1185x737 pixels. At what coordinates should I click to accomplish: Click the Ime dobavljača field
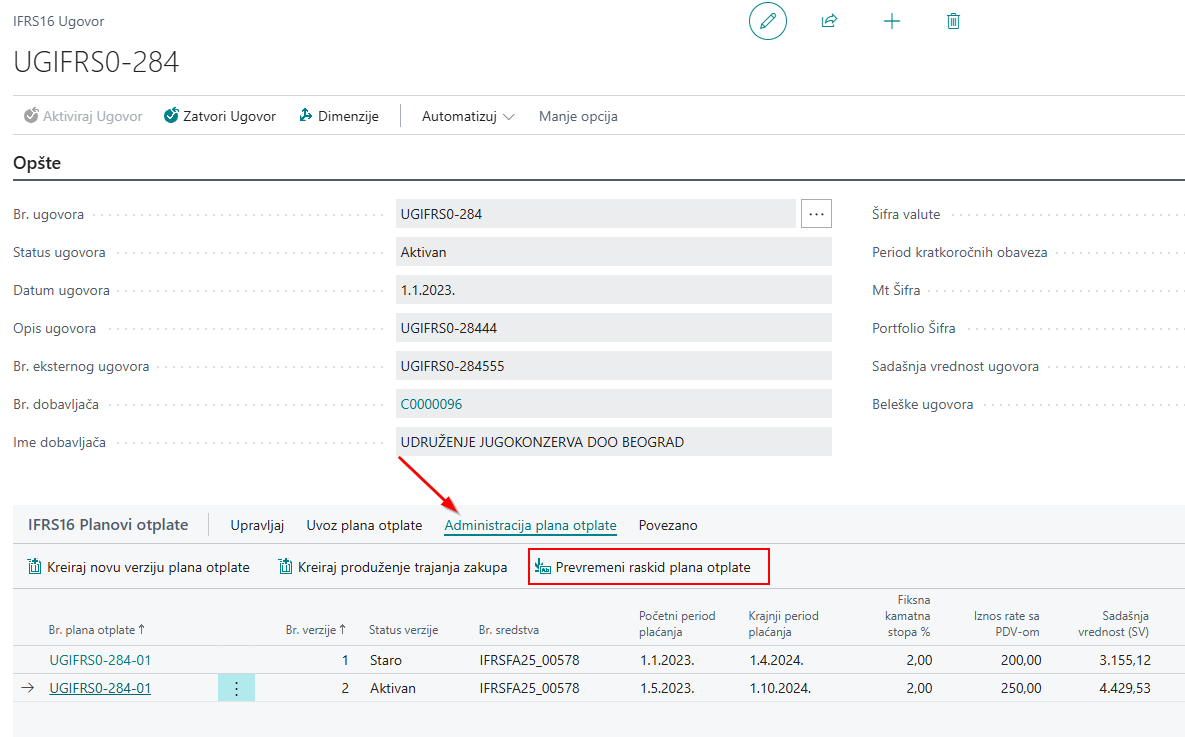pyautogui.click(x=614, y=442)
